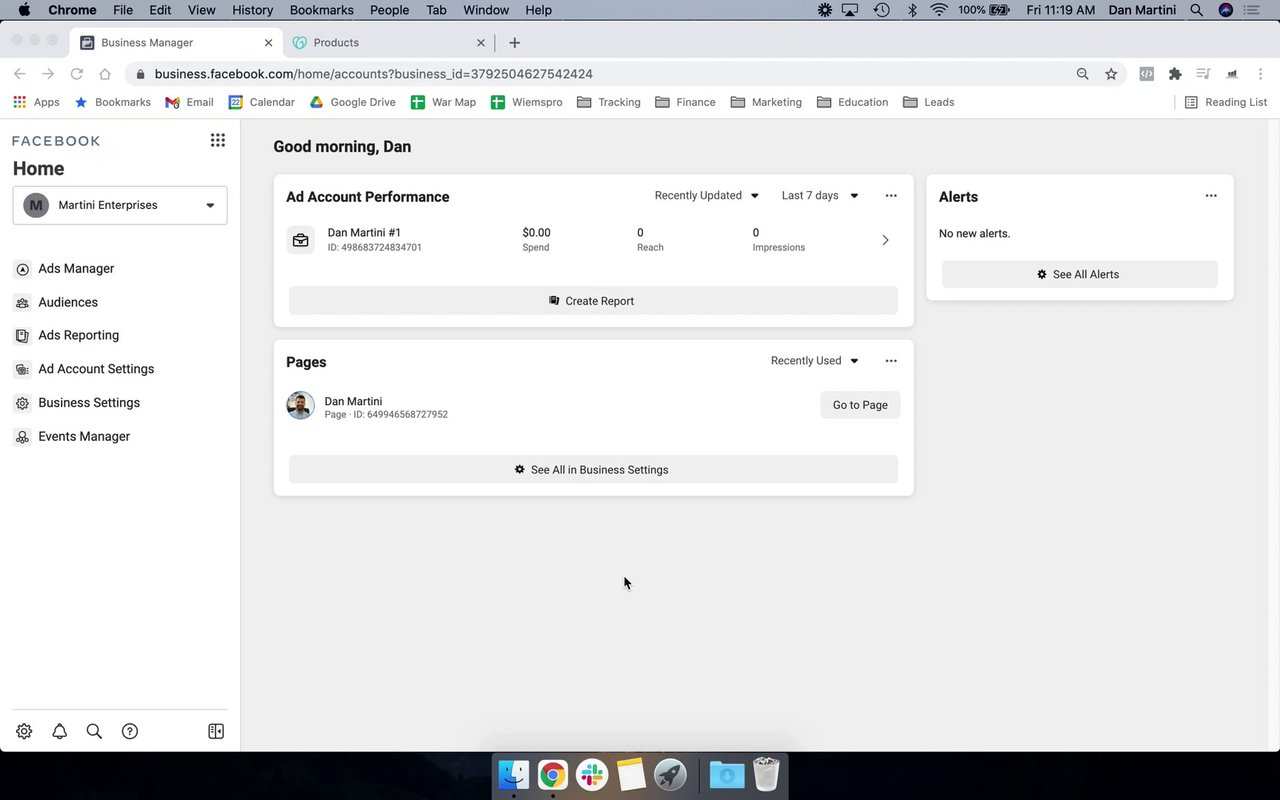1280x800 pixels.
Task: Open Slack from the dock
Action: point(592,775)
